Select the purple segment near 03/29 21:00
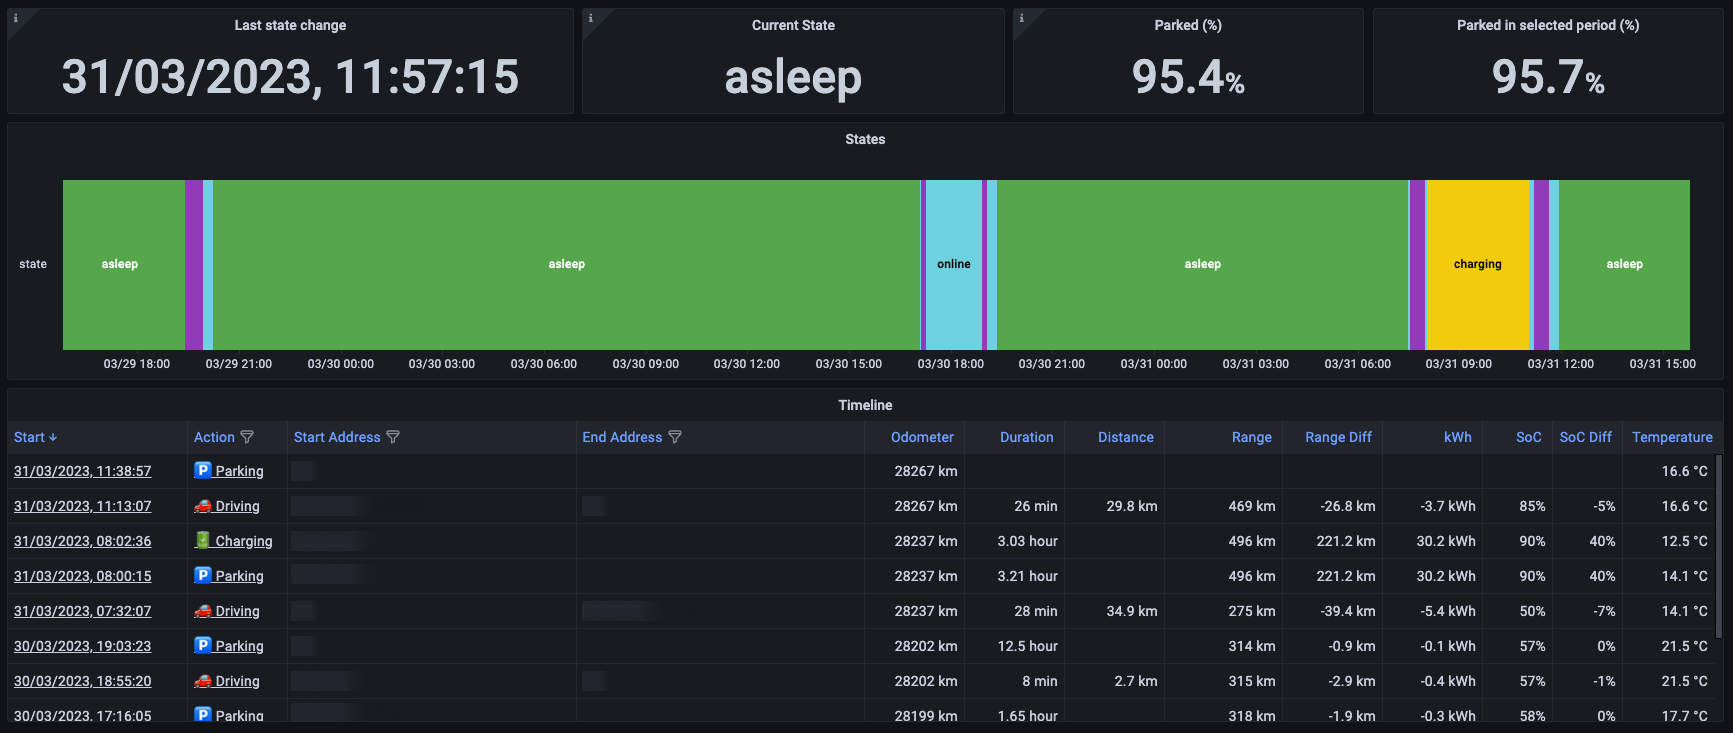The height and width of the screenshot is (733, 1733). click(194, 264)
